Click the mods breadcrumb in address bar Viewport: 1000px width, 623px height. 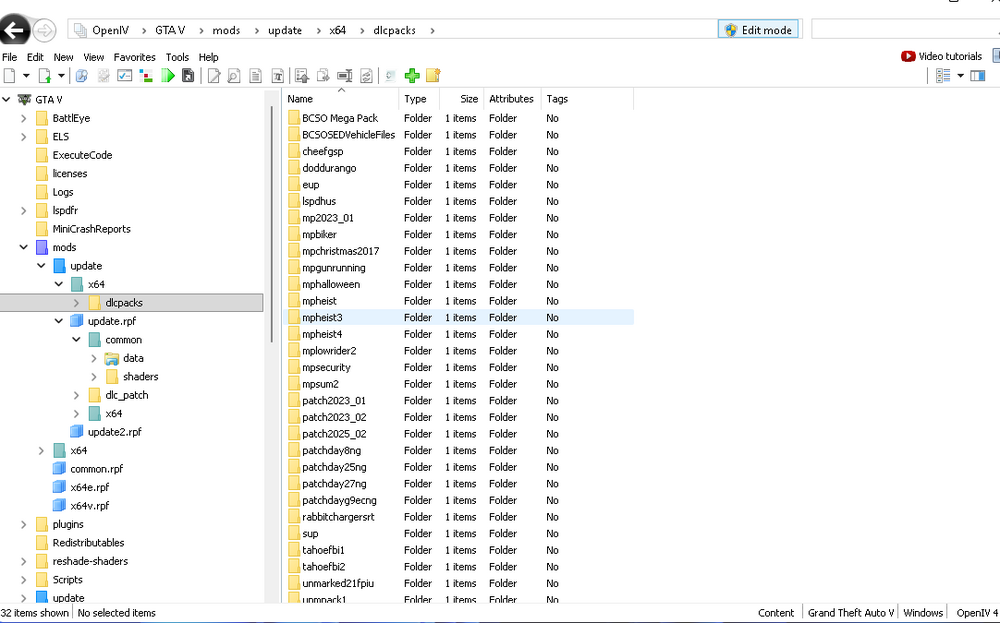(226, 30)
